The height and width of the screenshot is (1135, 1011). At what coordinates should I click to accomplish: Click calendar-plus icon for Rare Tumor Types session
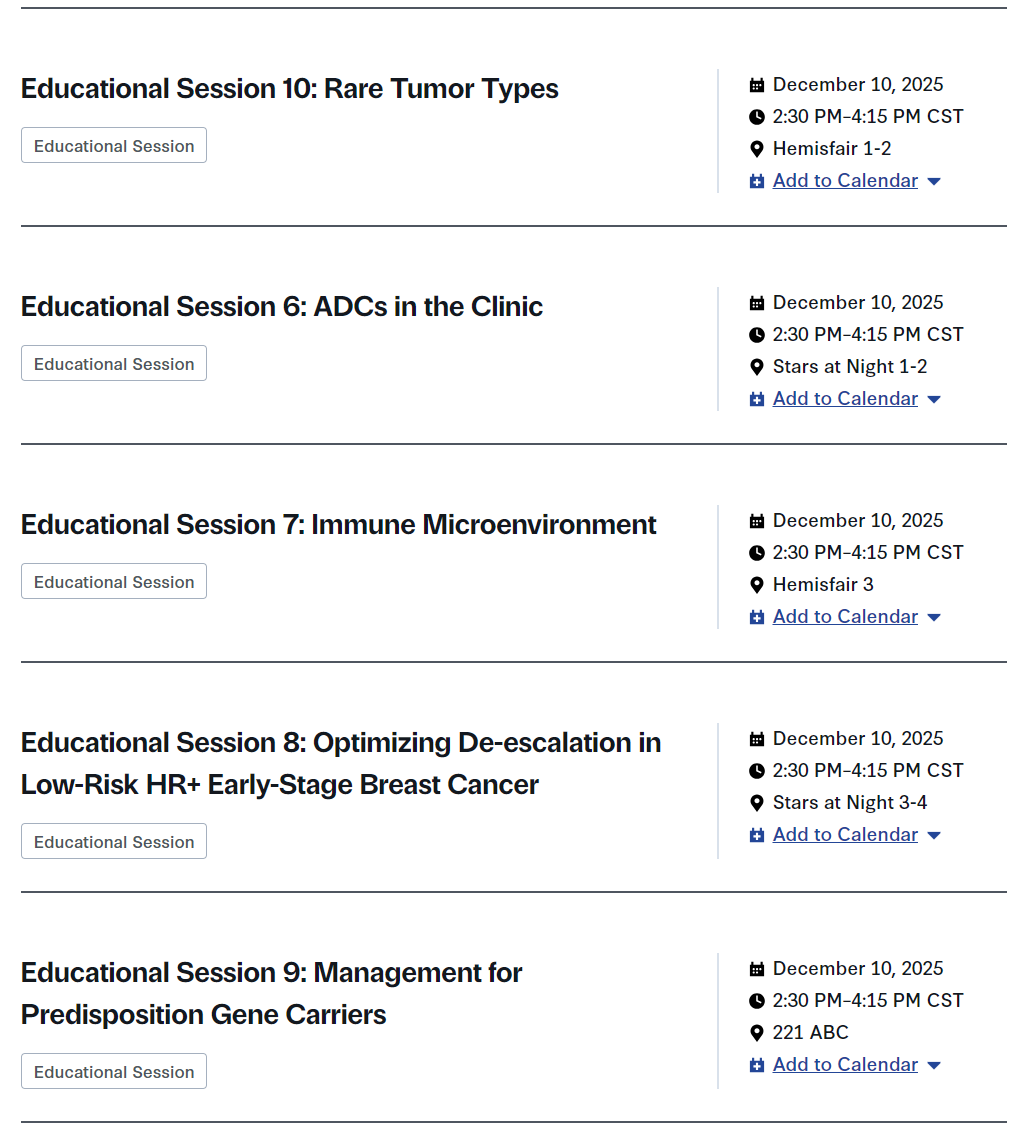pyautogui.click(x=757, y=181)
